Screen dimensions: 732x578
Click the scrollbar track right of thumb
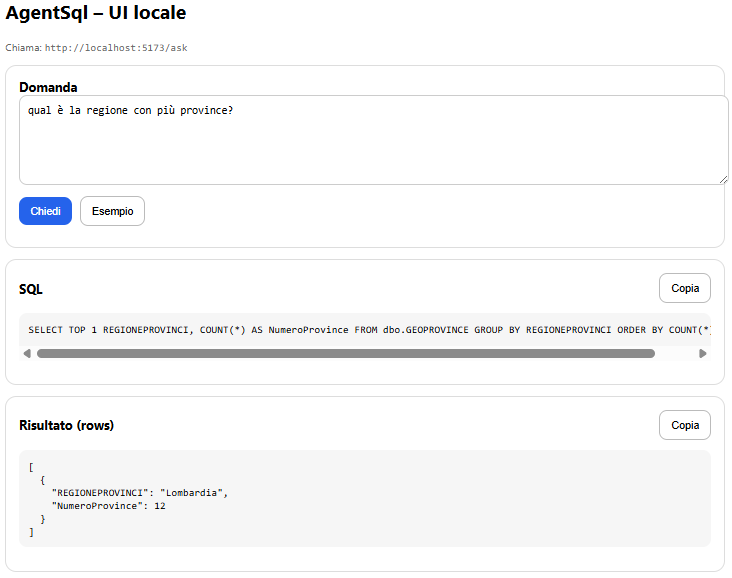pyautogui.click(x=676, y=353)
